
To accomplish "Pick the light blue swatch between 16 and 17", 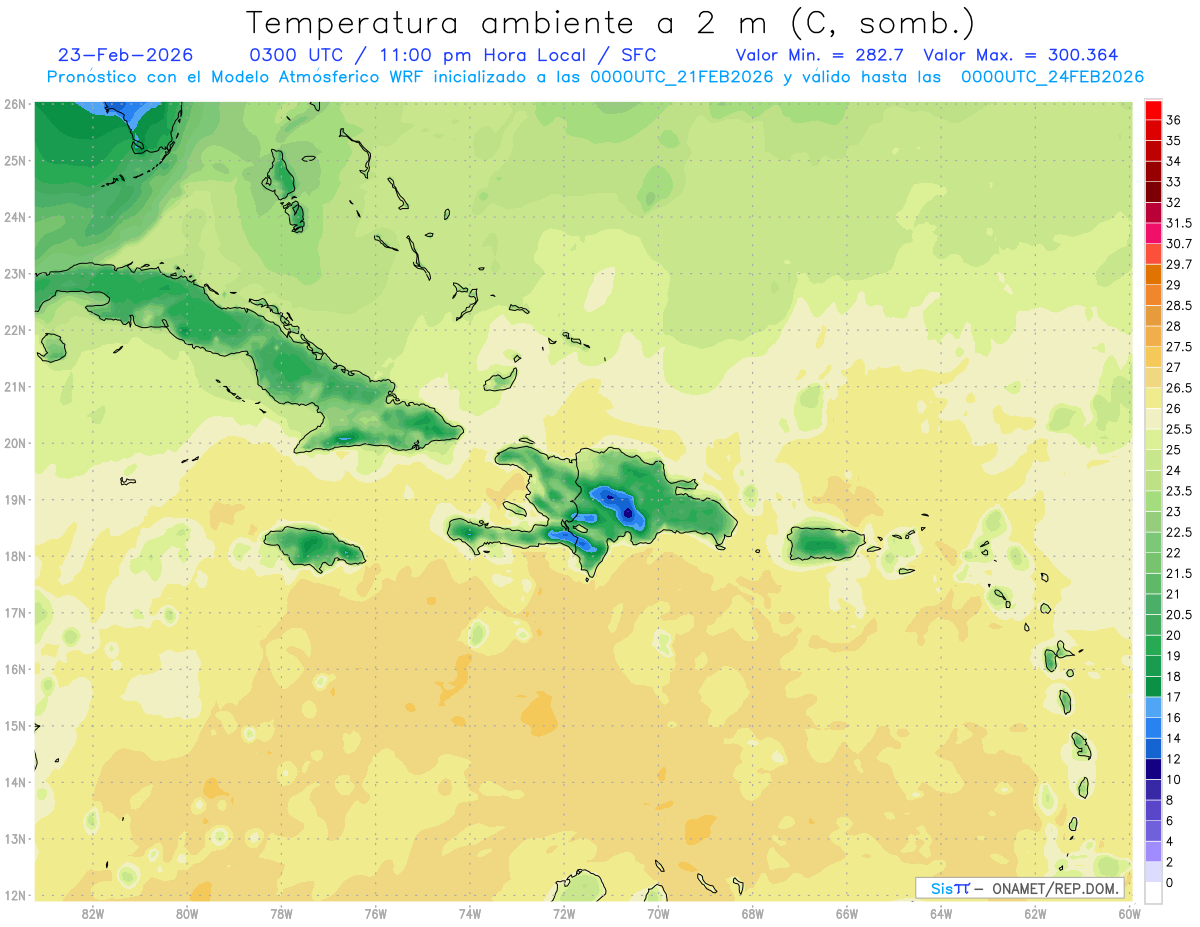I will click(1153, 706).
